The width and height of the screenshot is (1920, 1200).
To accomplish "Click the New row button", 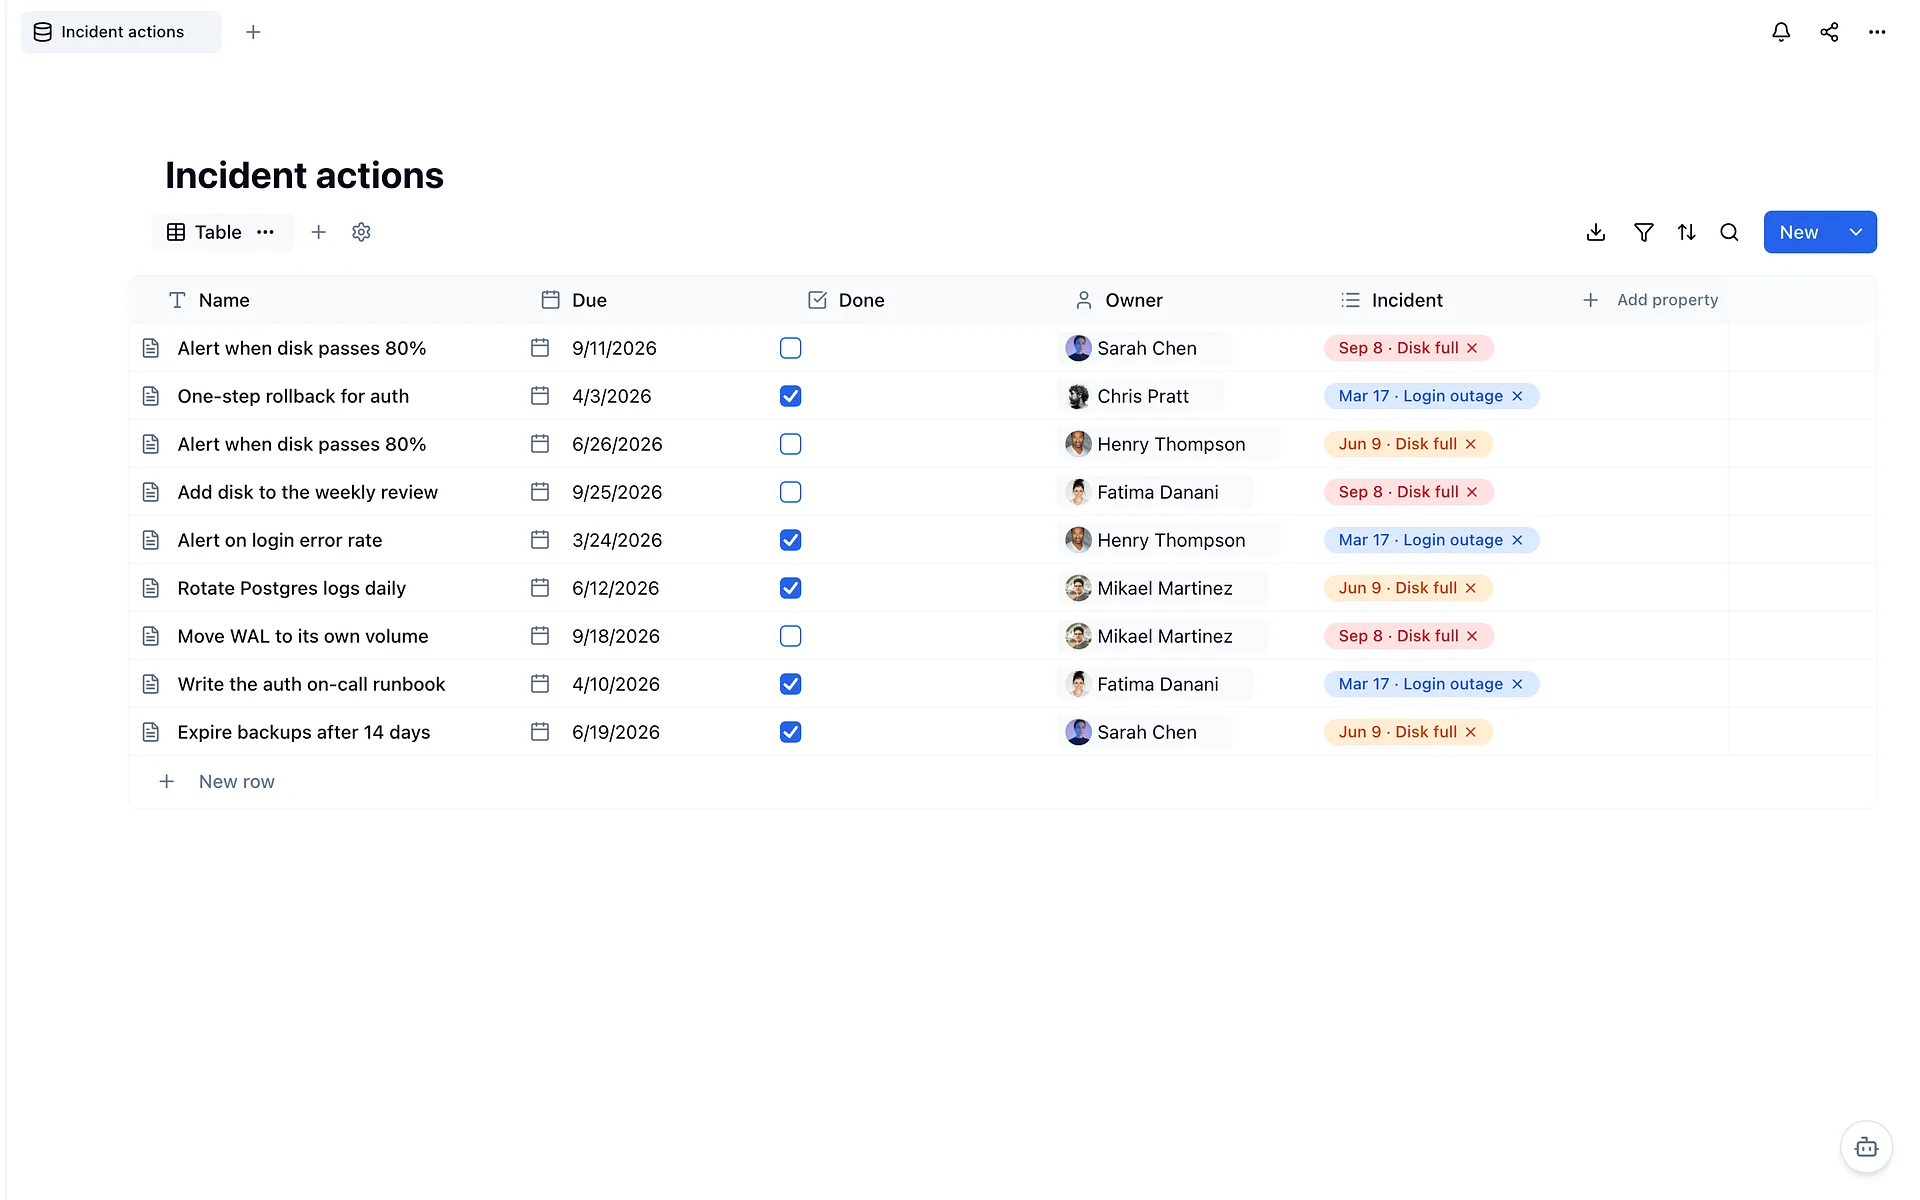I will pos(217,782).
